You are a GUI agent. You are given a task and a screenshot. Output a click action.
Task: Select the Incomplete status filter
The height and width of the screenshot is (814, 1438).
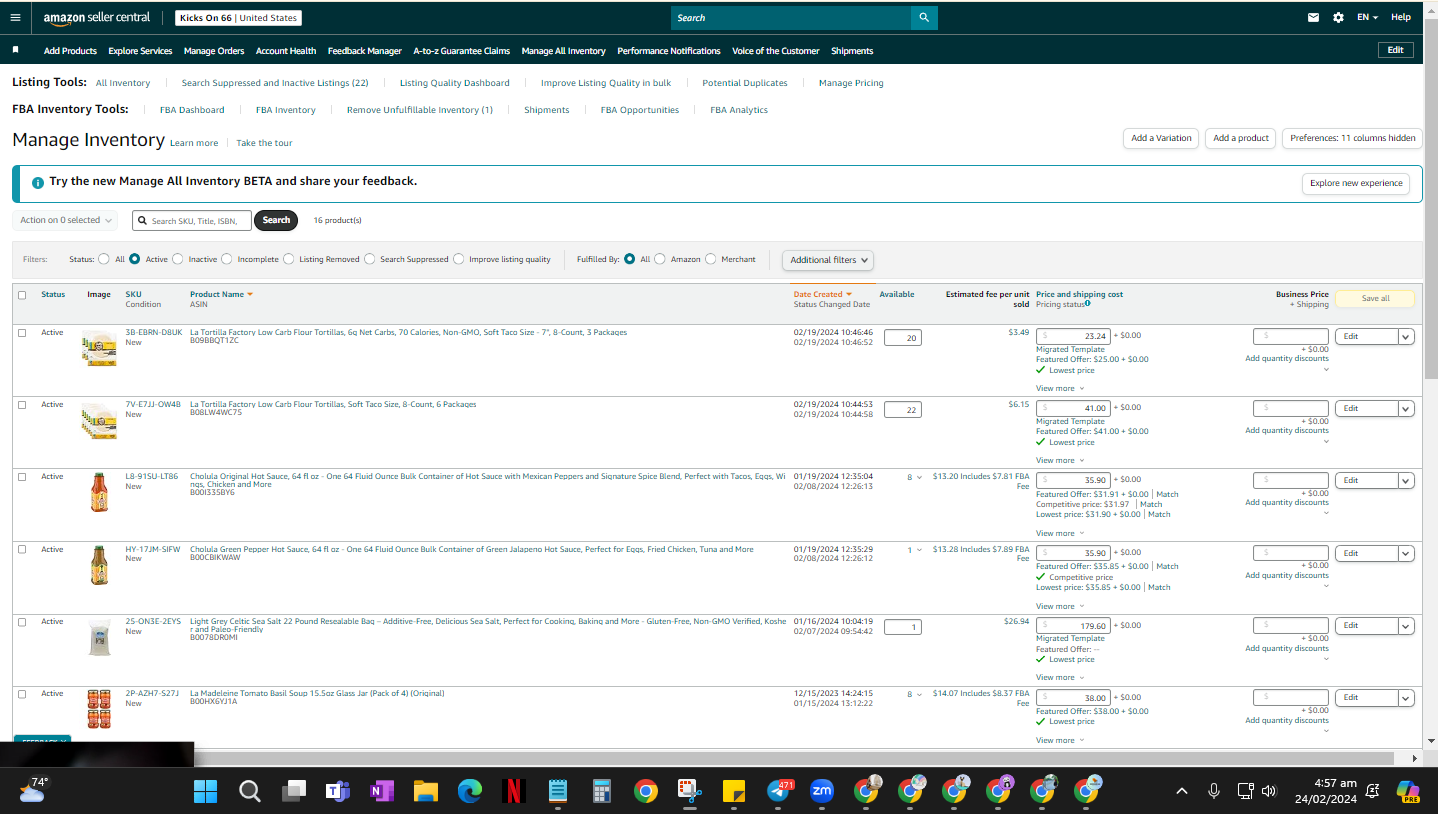click(x=227, y=259)
